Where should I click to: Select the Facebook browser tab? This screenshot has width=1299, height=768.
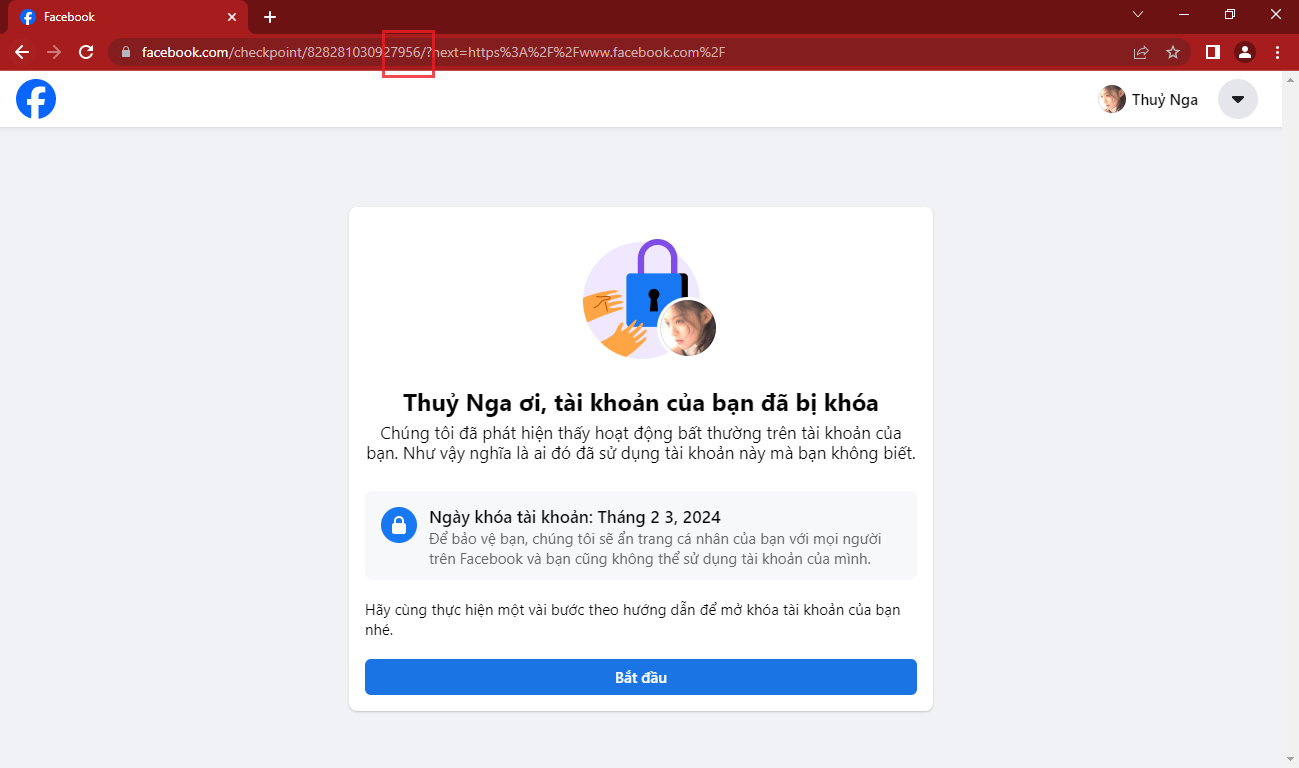click(x=120, y=17)
